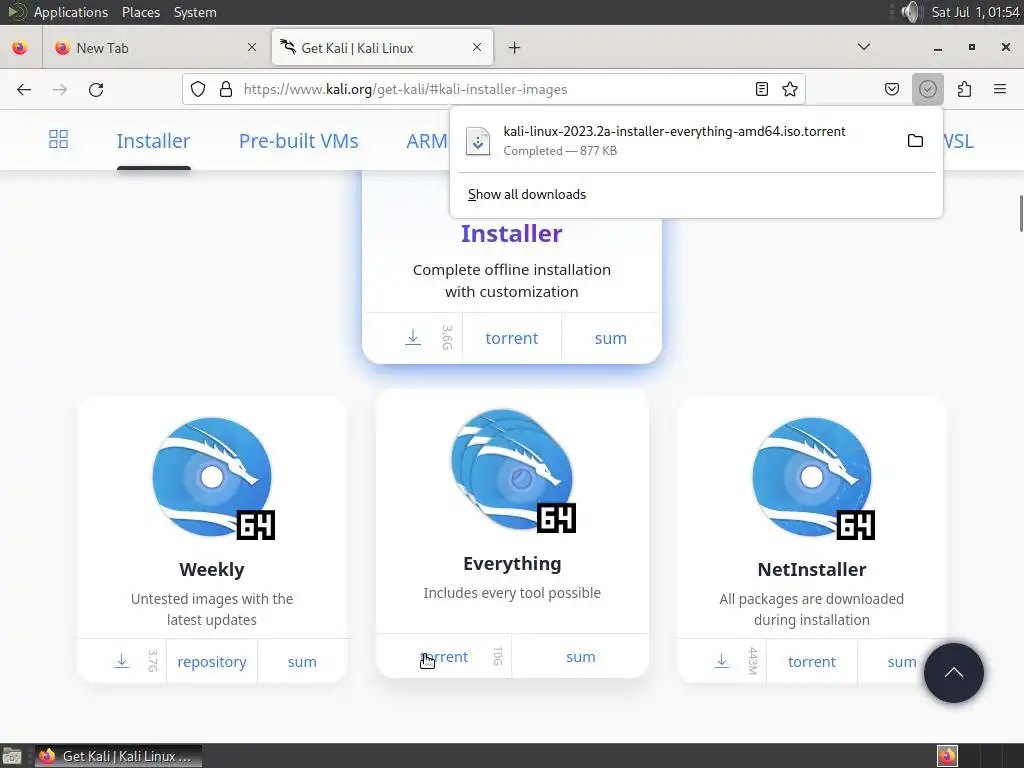
Task: Open the Applications menu
Action: point(71,12)
